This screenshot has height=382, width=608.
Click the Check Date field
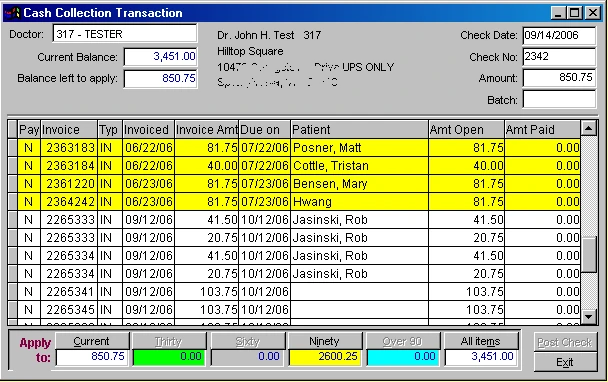(x=559, y=35)
